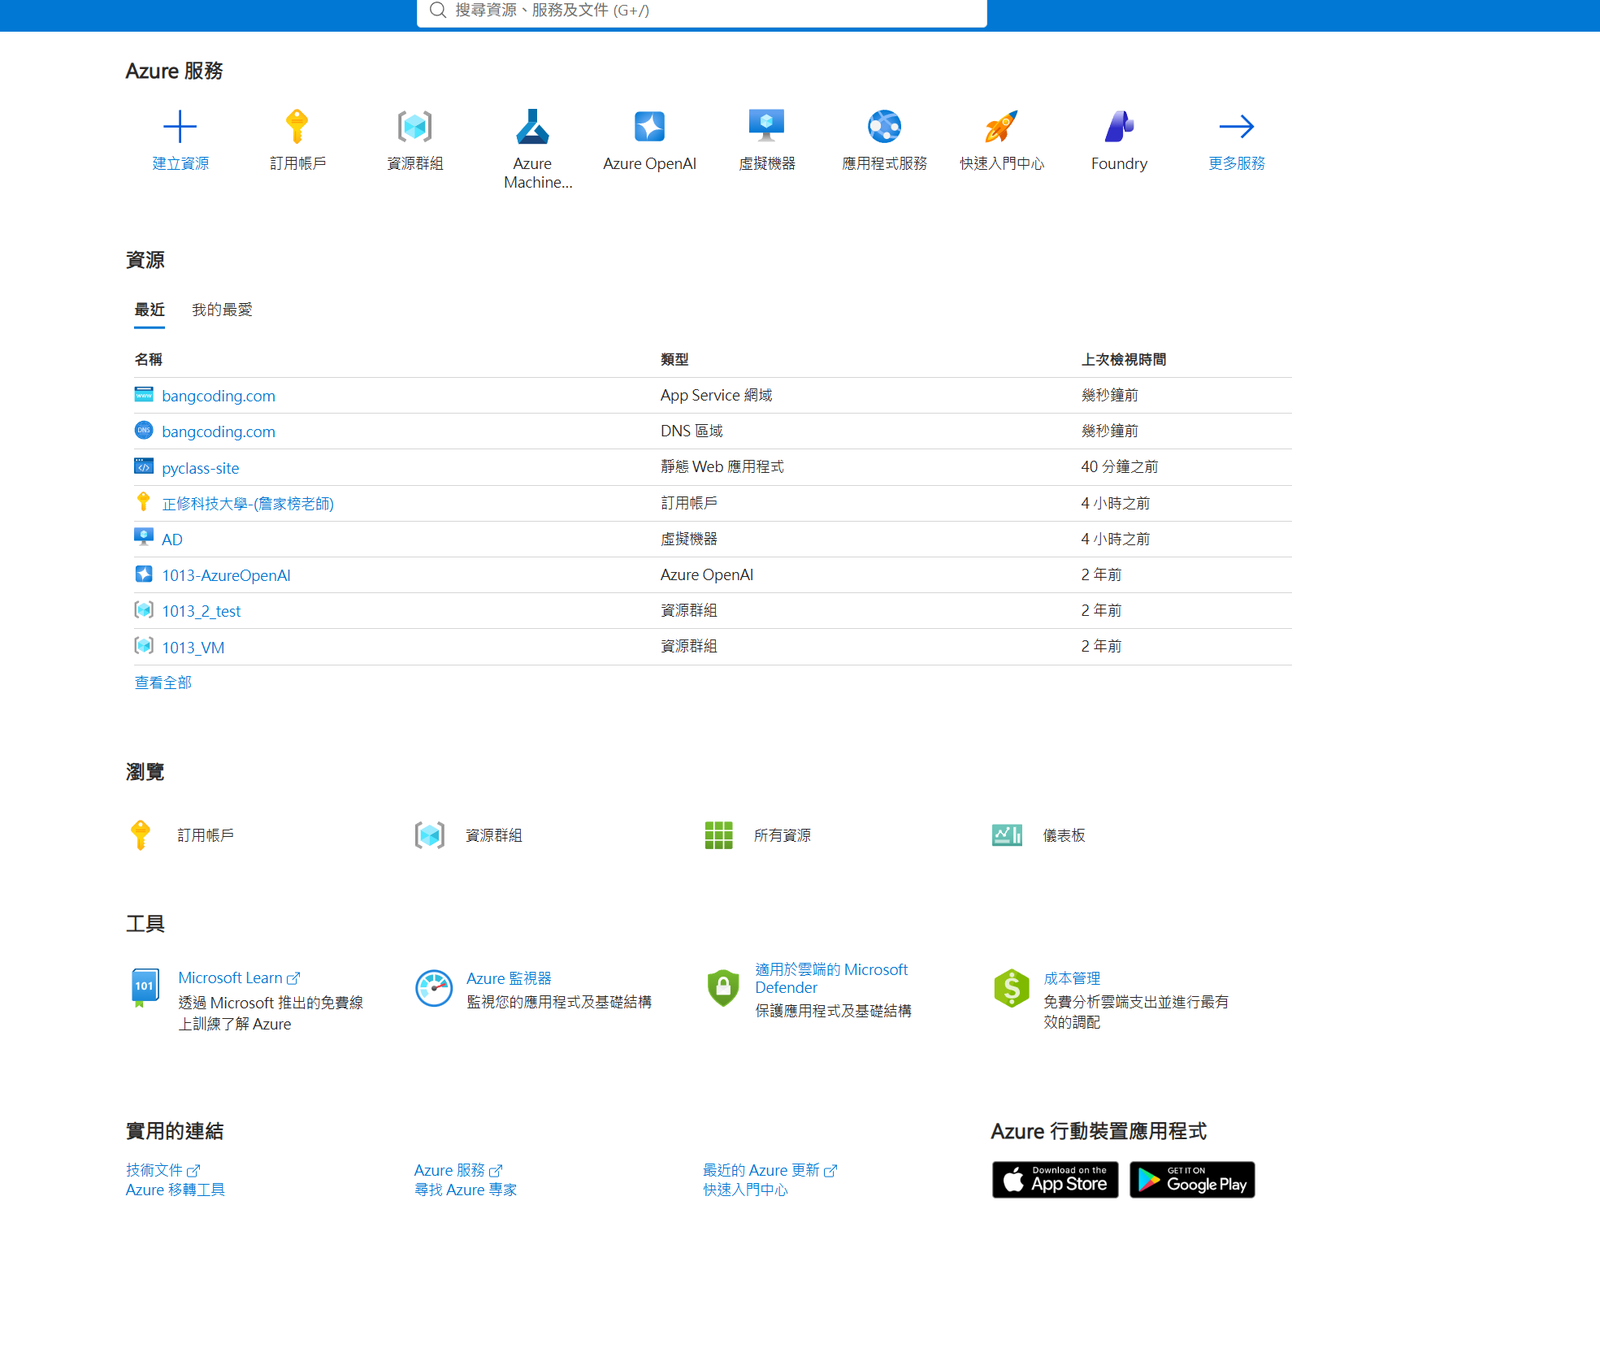Image resolution: width=1600 pixels, height=1361 pixels.
Task: Click the 更多服務 arrow icon
Action: click(1236, 126)
